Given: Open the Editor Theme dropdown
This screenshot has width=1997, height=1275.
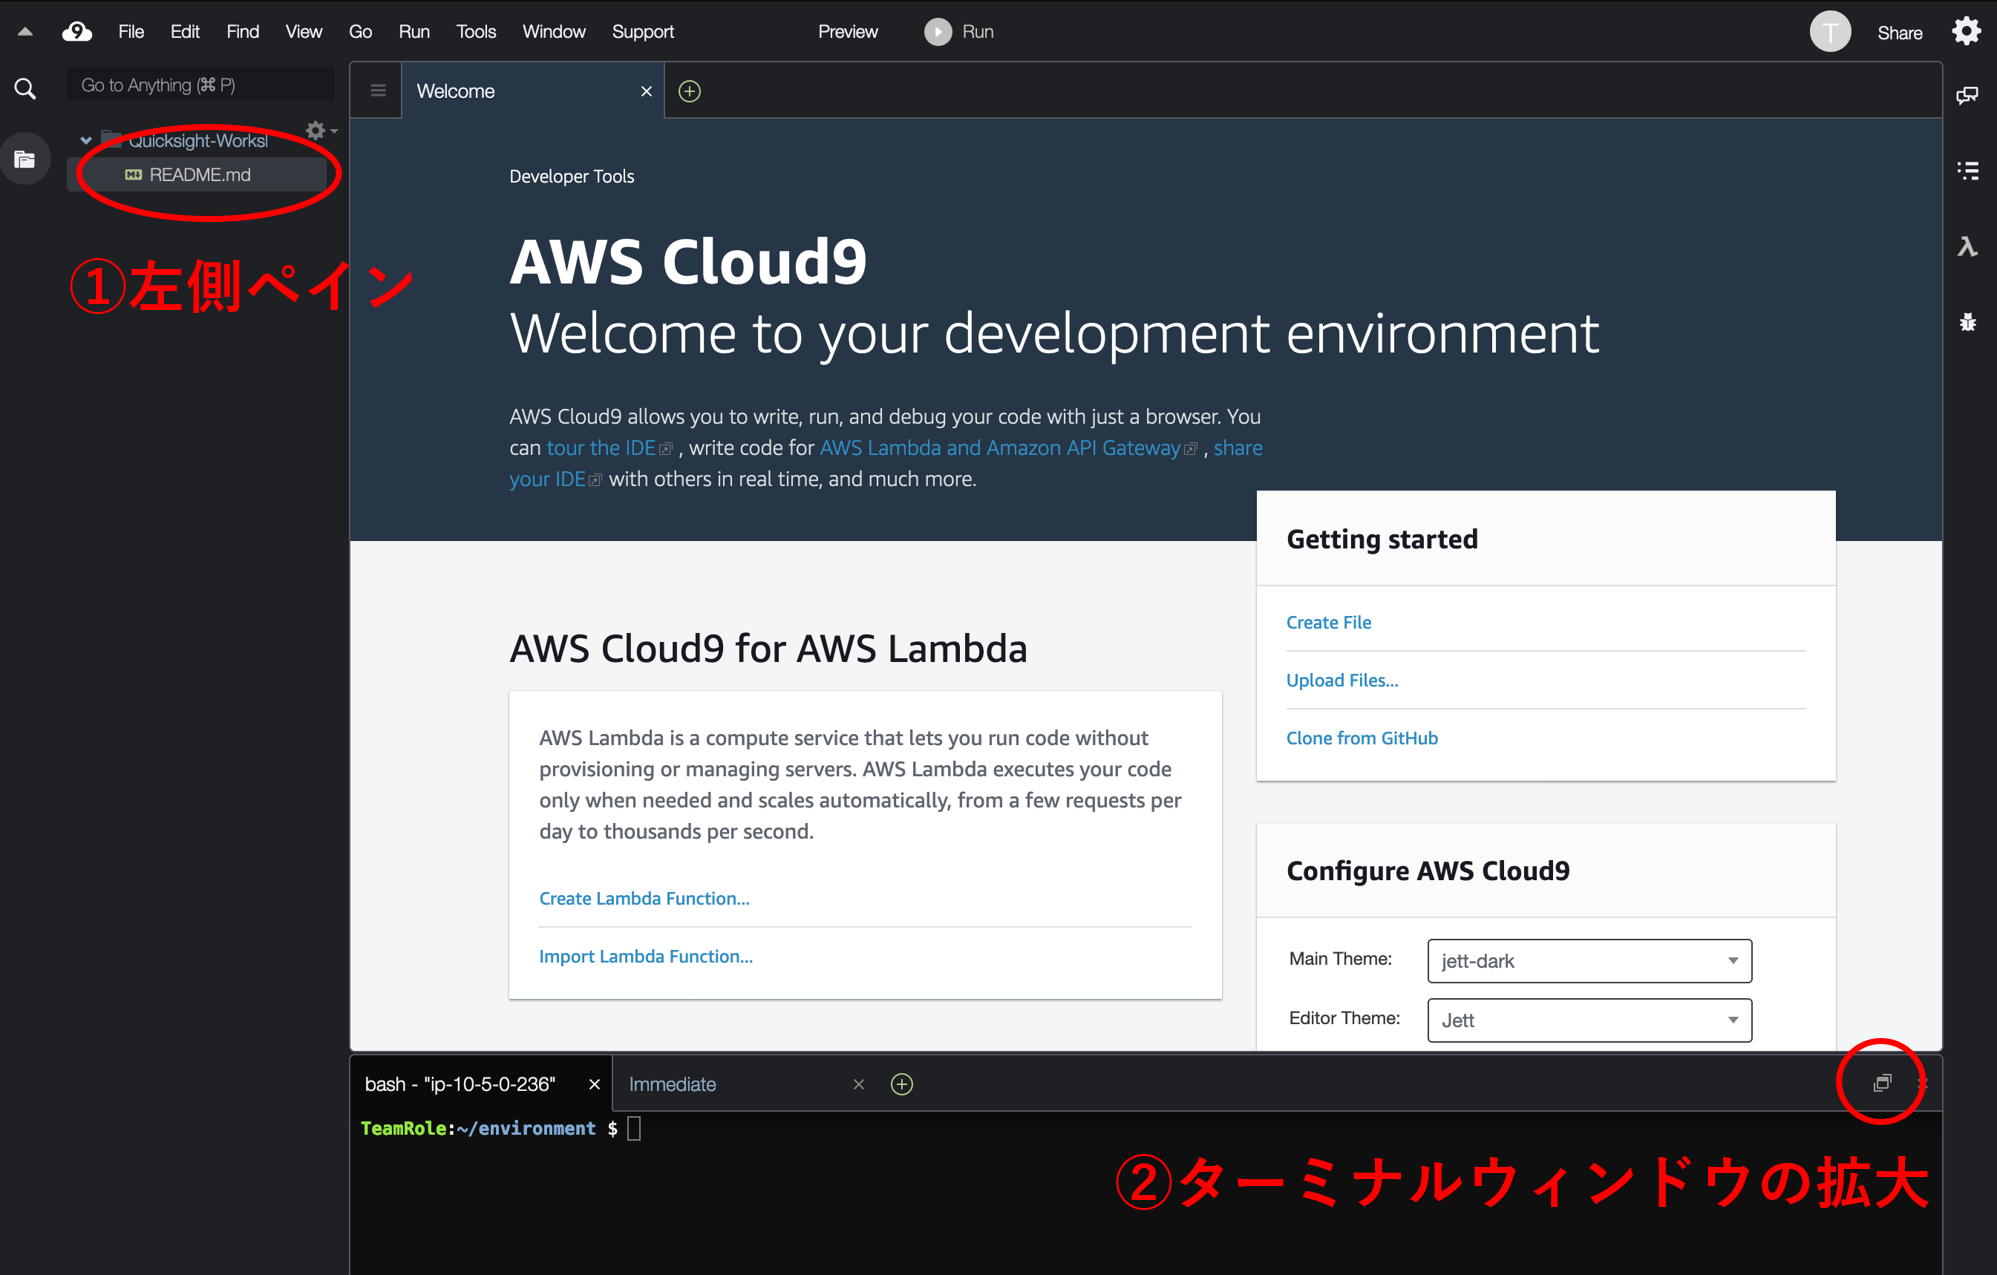Looking at the screenshot, I should coord(1589,1020).
